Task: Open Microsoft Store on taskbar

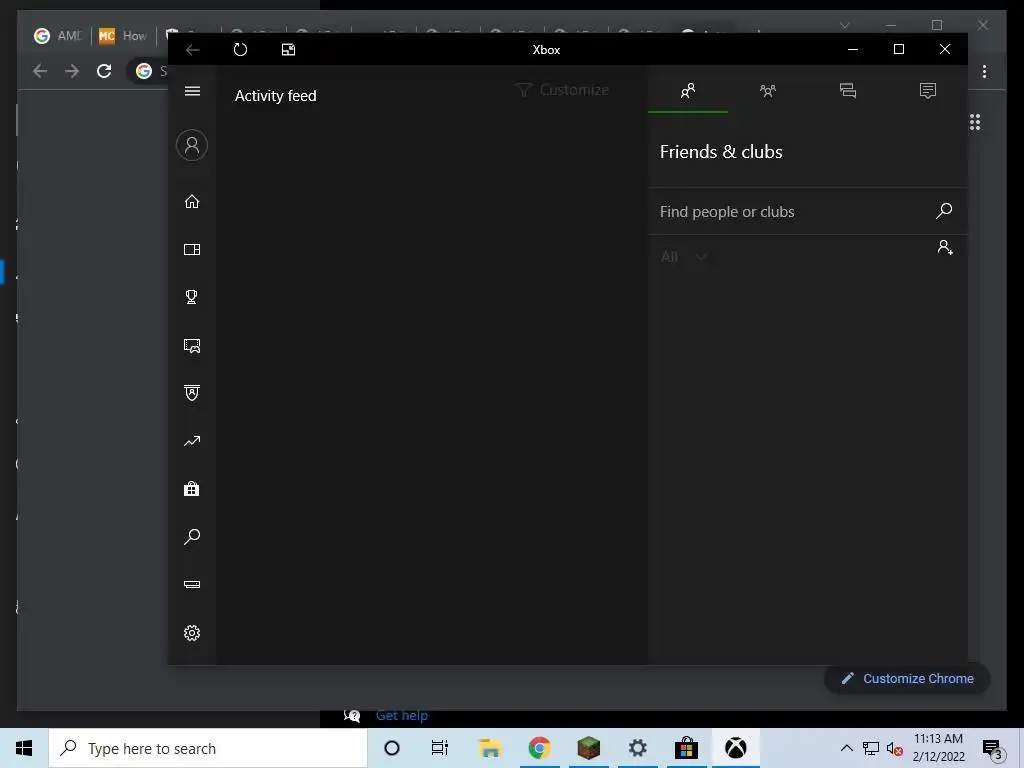Action: 686,748
